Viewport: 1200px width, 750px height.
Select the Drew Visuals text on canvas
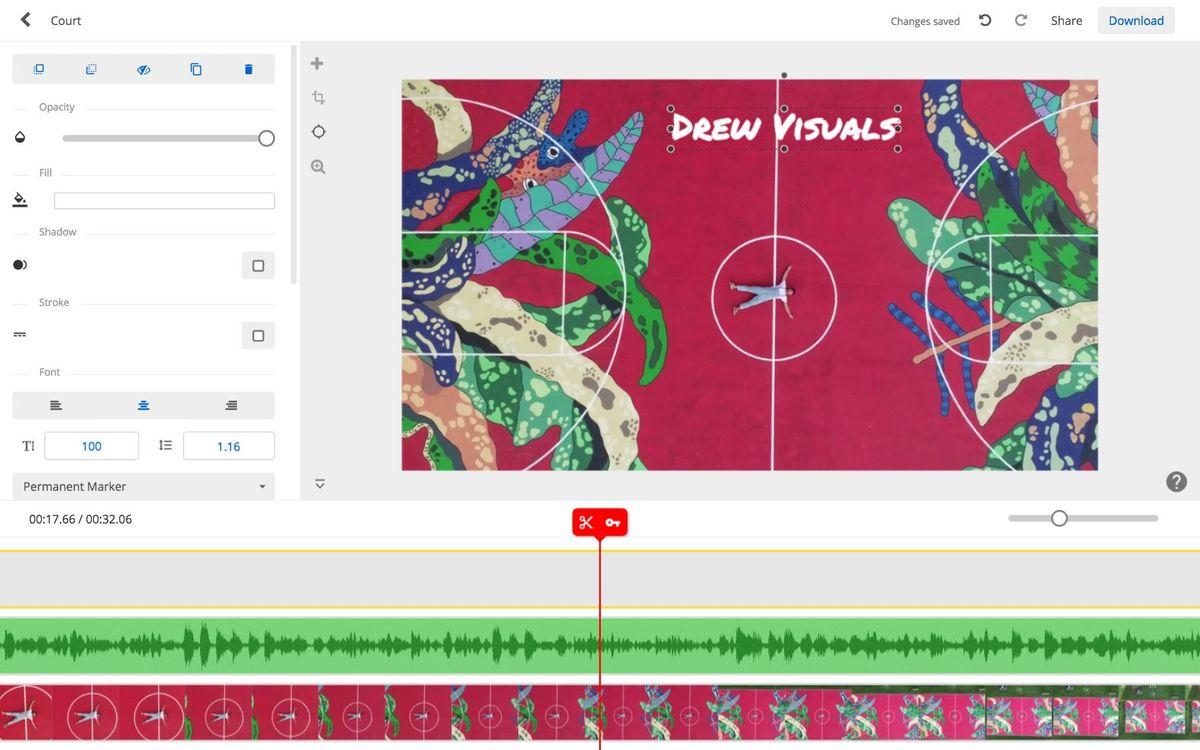pos(784,128)
